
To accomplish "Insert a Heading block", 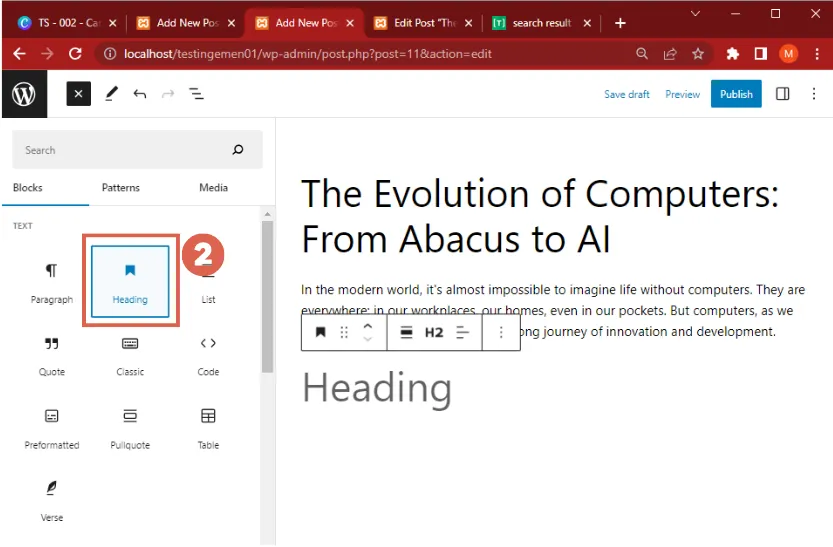I will pyautogui.click(x=130, y=281).
